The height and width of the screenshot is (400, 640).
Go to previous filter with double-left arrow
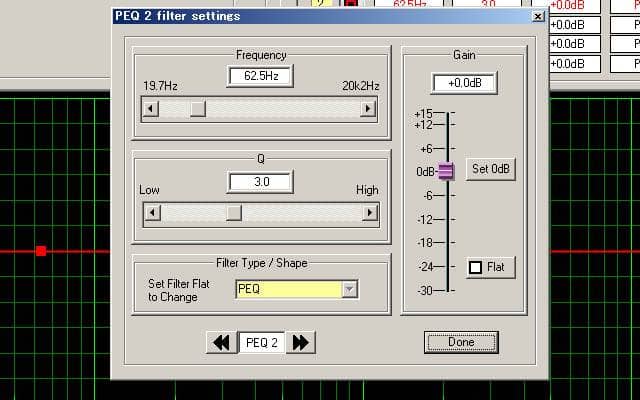222,343
